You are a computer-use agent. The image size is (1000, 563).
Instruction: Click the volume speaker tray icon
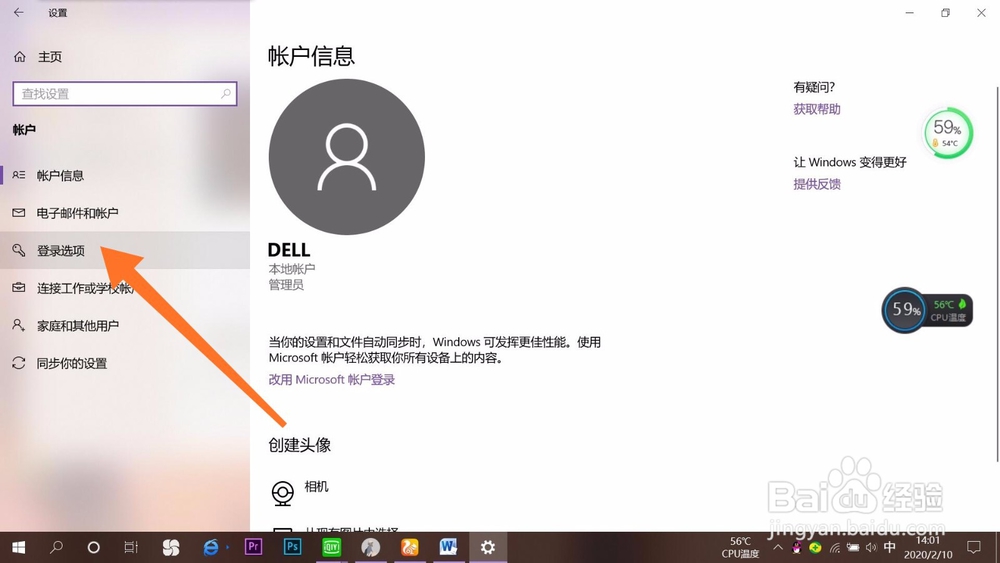[x=871, y=547]
